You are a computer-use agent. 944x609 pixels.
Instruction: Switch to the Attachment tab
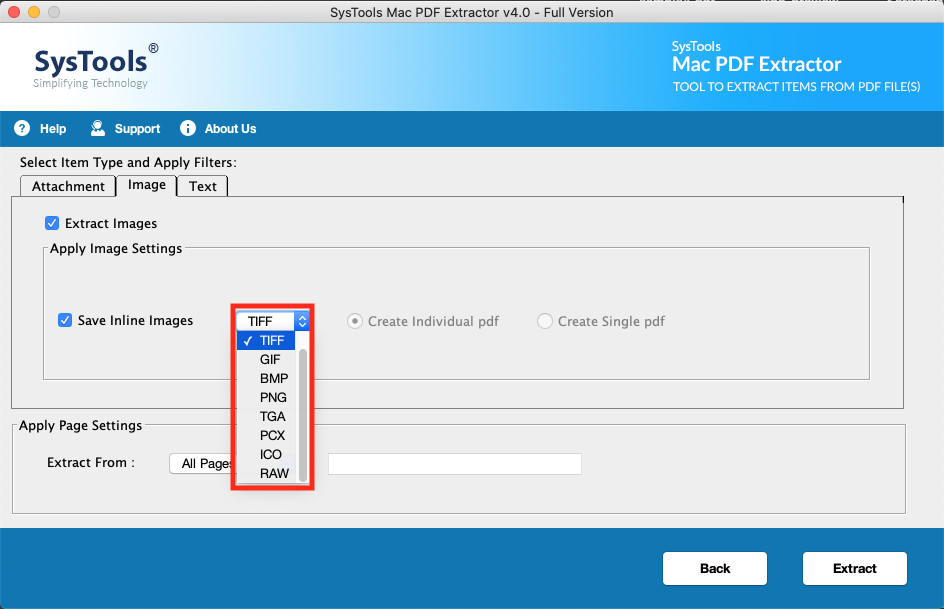coord(68,187)
